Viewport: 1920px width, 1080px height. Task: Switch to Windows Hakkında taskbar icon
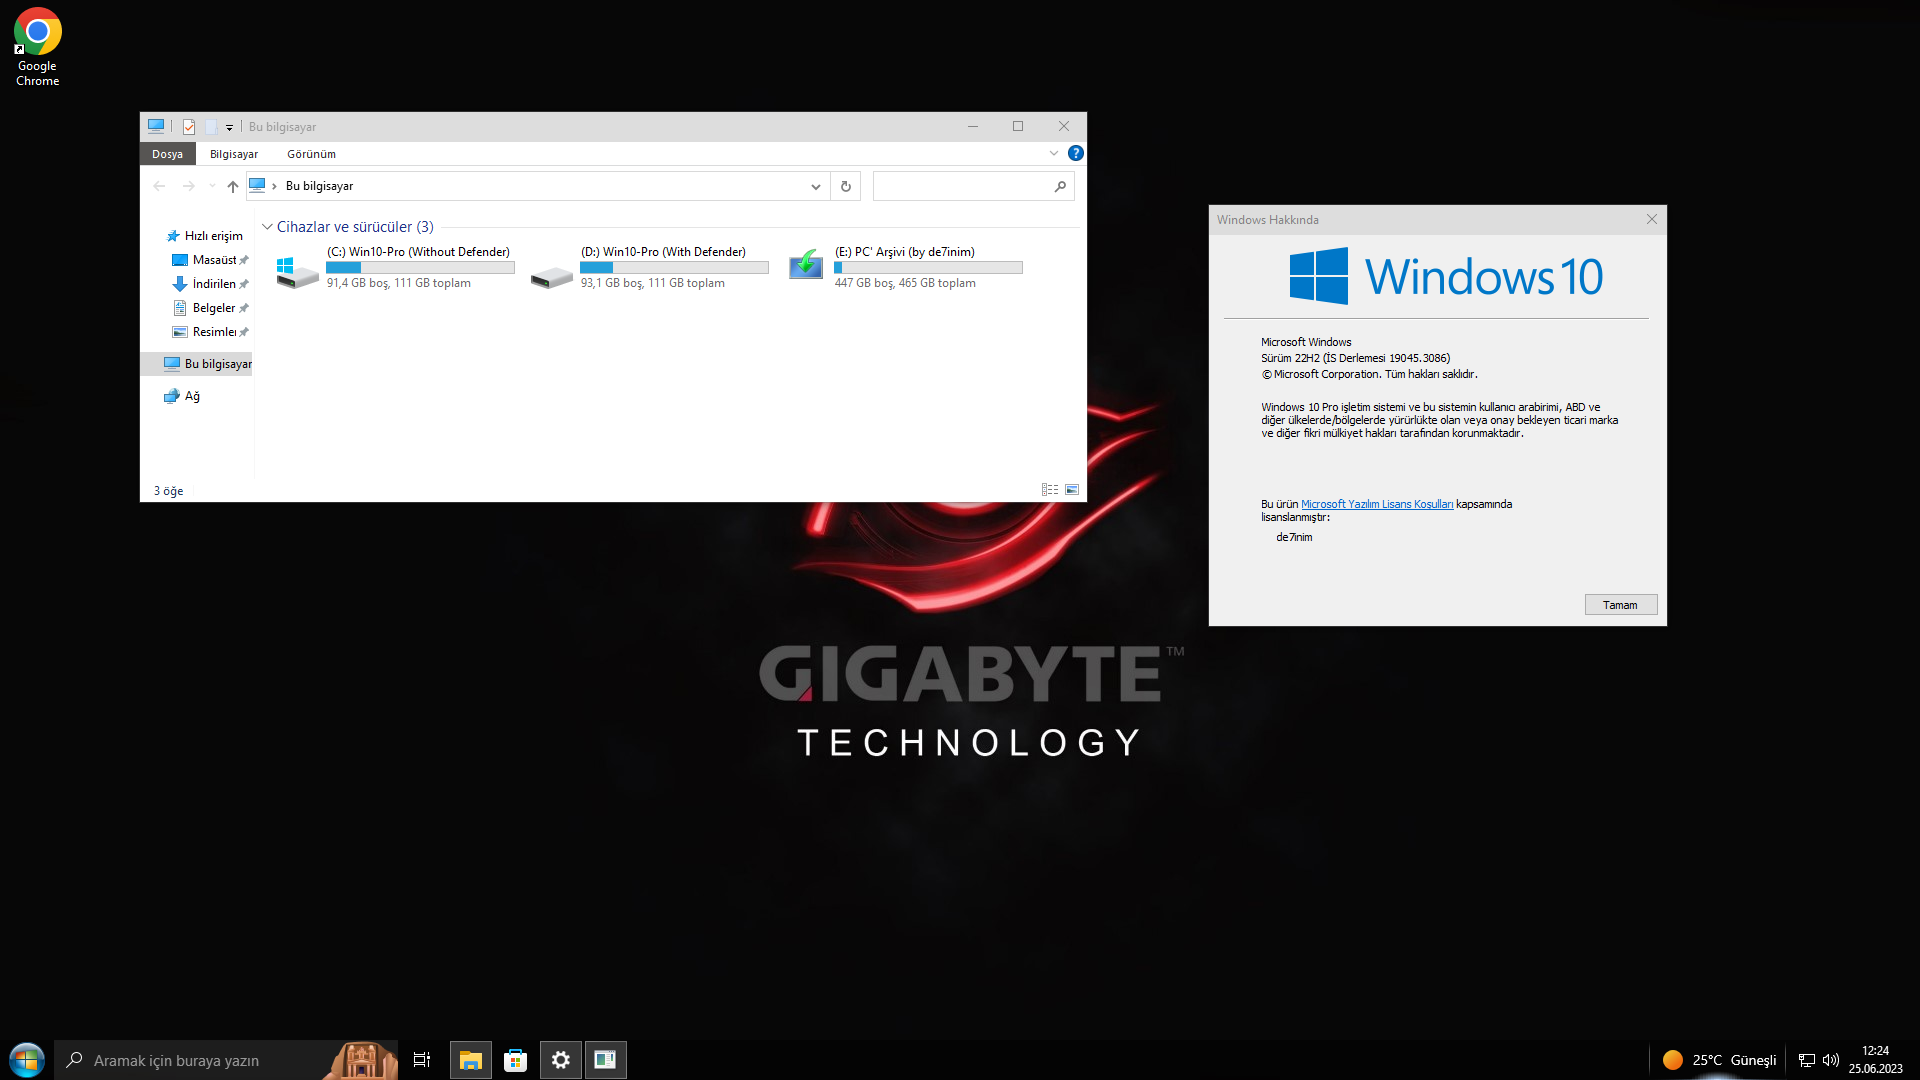[605, 1060]
